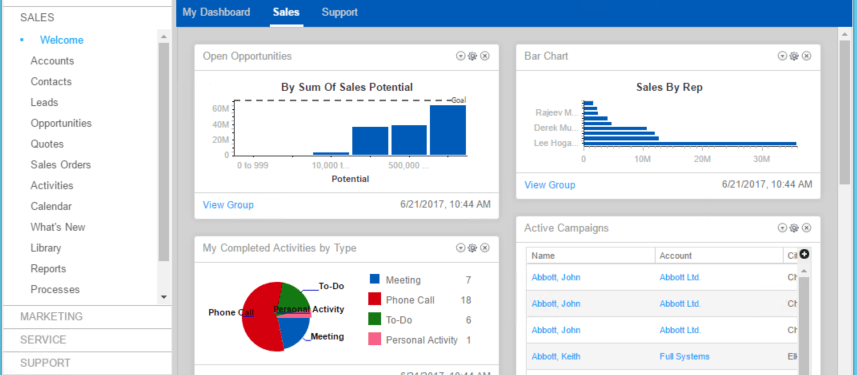Open settings gear on My Completed Activities widget

[472, 248]
